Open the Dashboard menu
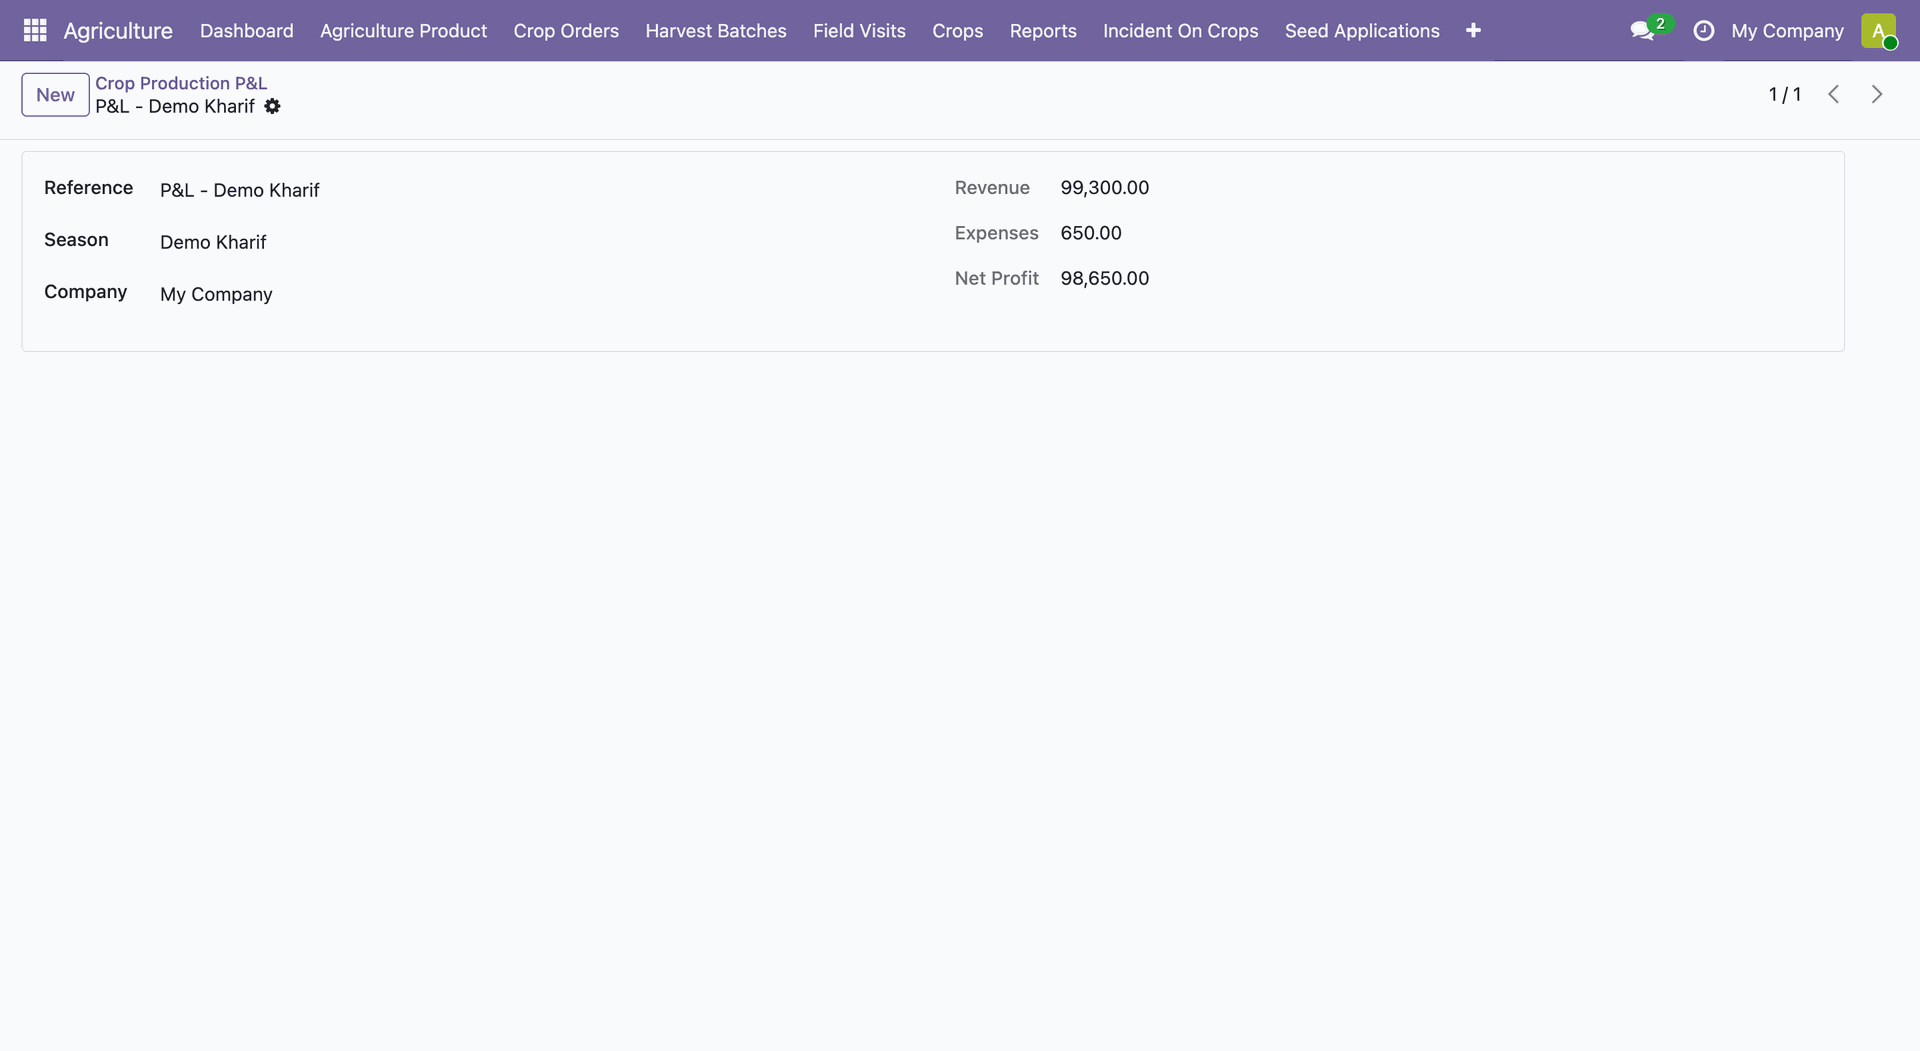This screenshot has width=1920, height=1051. (247, 31)
